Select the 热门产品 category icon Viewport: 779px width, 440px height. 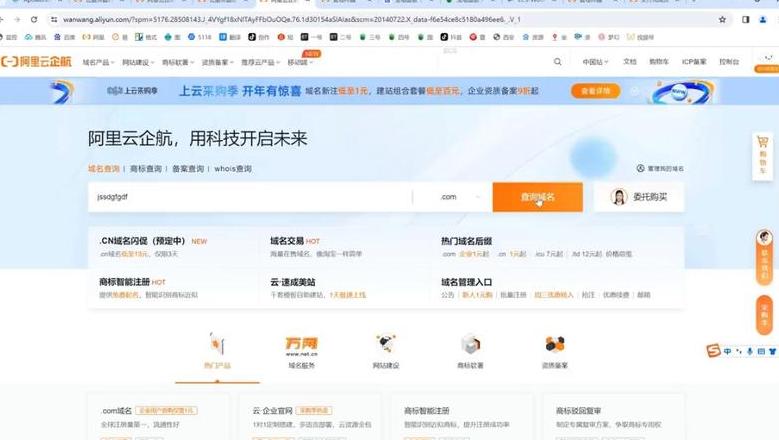[217, 351]
